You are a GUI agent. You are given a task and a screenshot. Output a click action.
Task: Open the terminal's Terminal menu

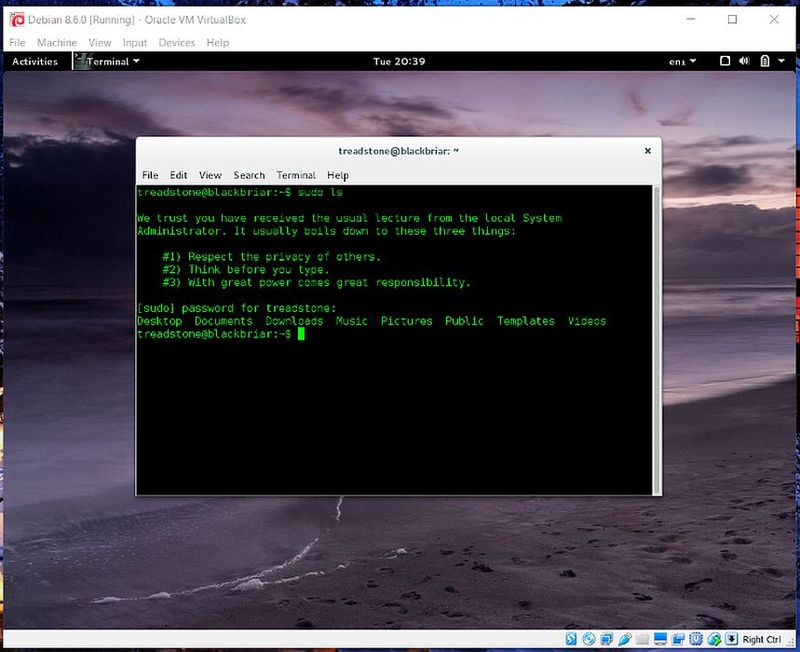point(296,175)
